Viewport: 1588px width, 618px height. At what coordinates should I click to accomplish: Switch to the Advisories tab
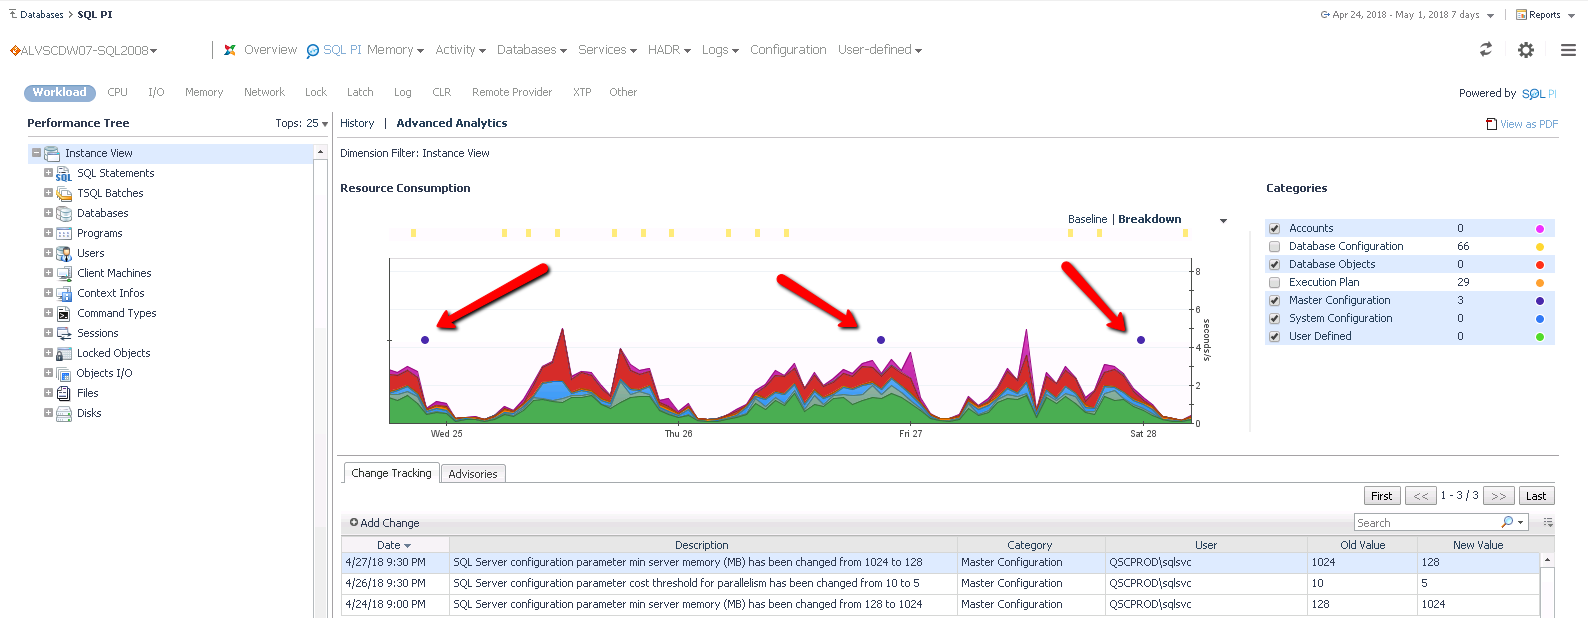tap(473, 474)
